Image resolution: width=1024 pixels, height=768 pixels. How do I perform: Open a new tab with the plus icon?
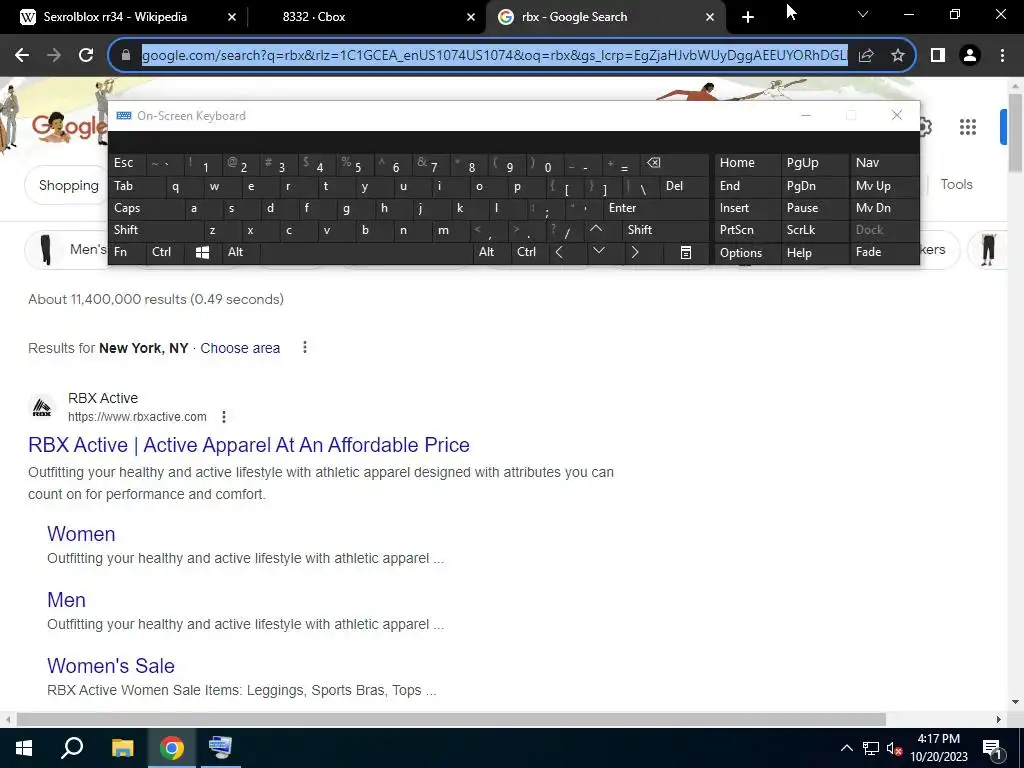point(748,17)
